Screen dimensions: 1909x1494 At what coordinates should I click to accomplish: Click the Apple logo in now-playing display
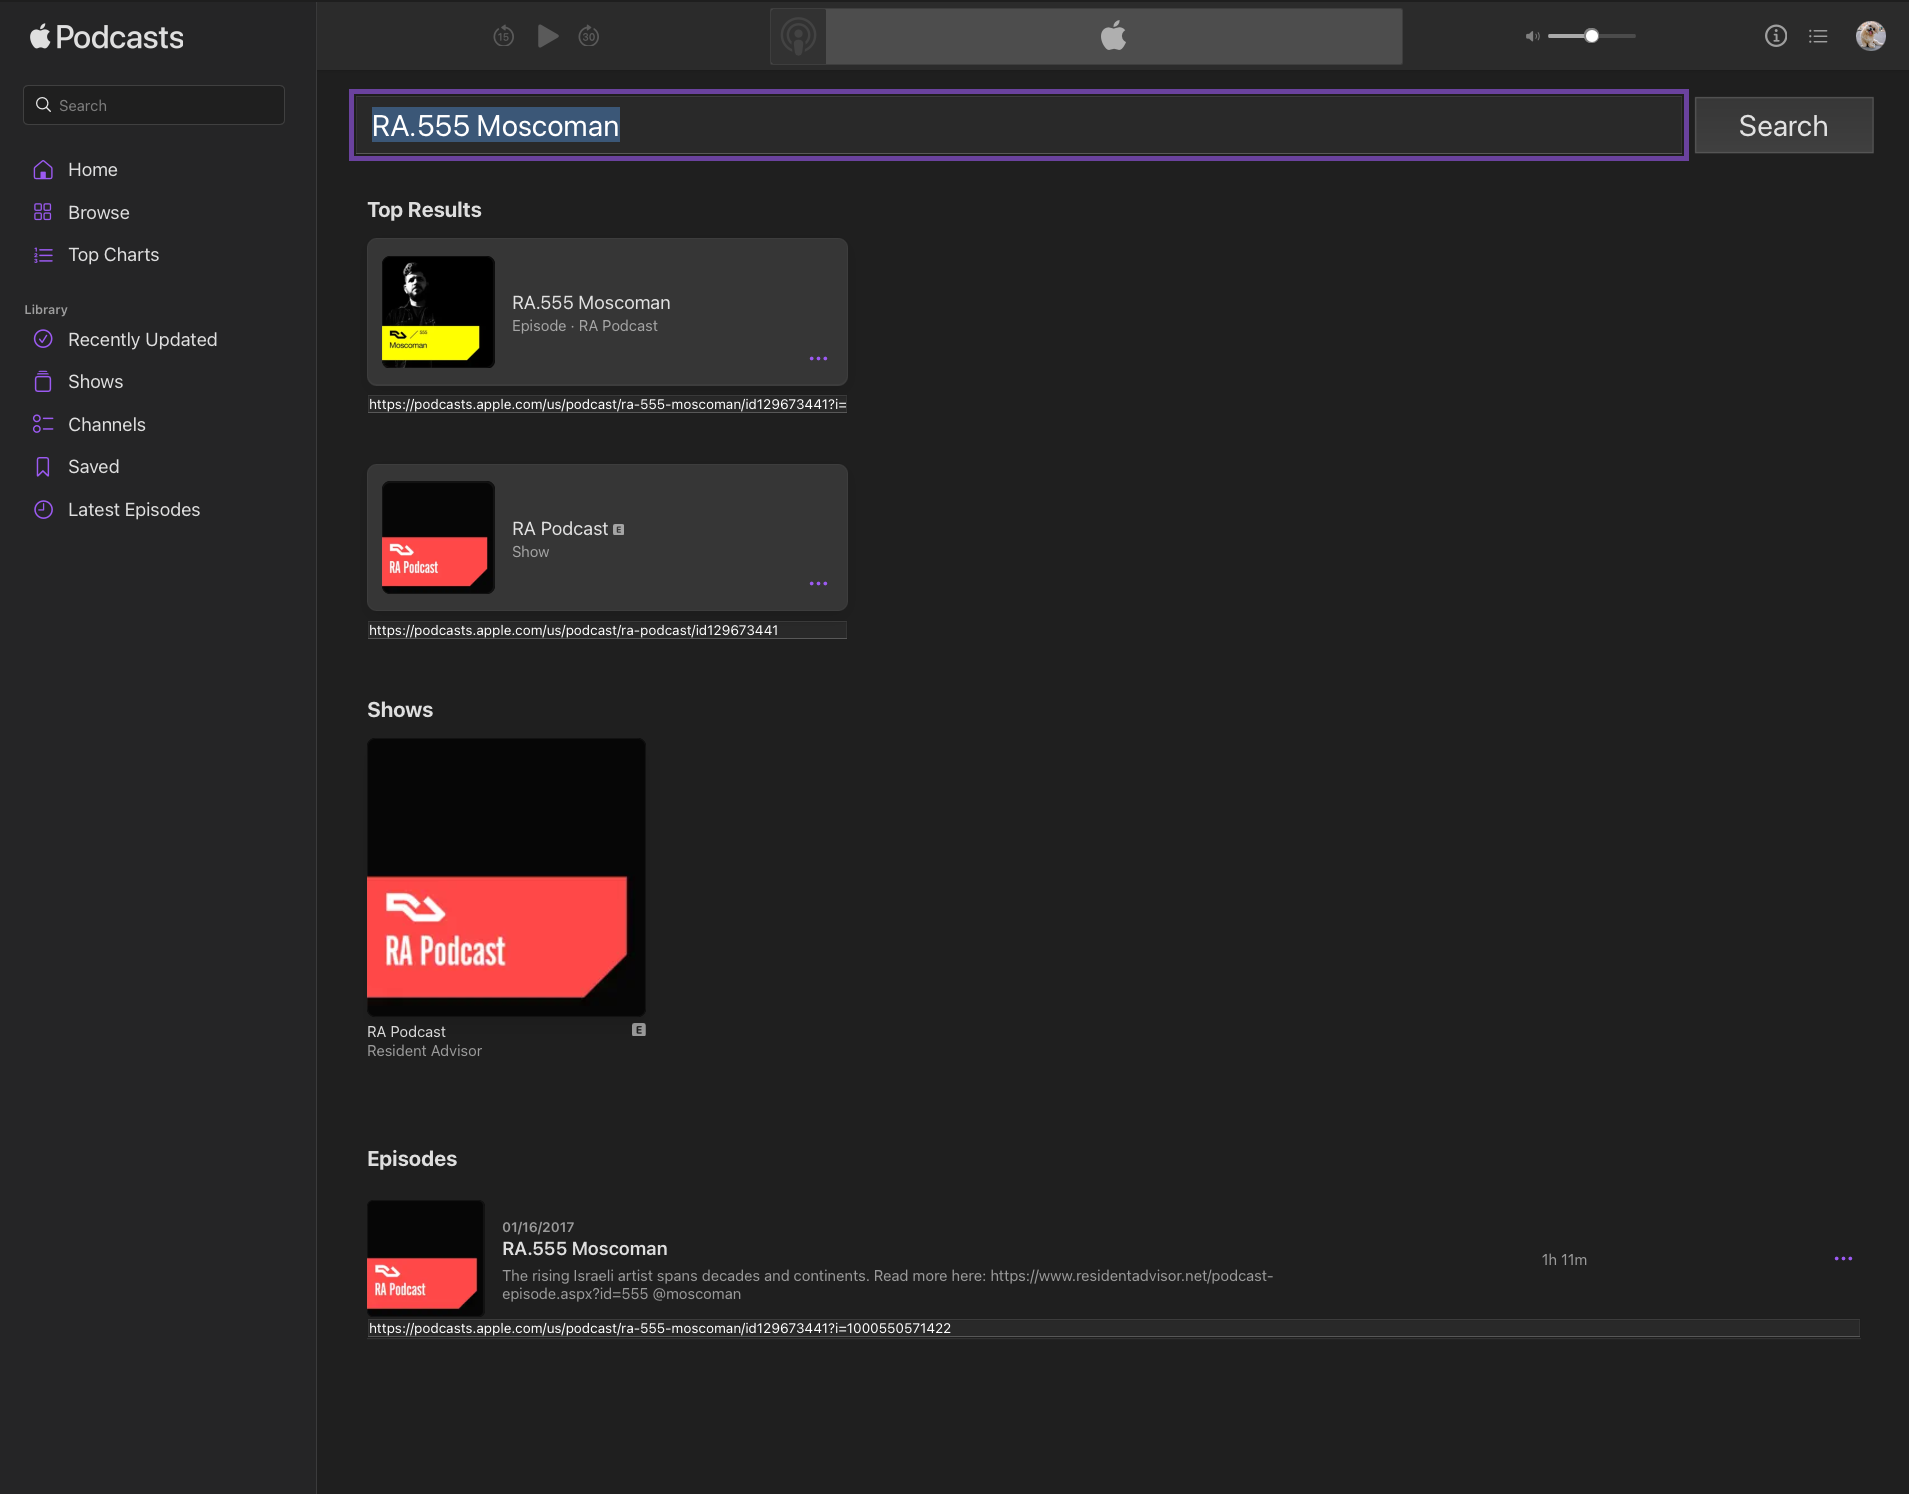pyautogui.click(x=1113, y=36)
